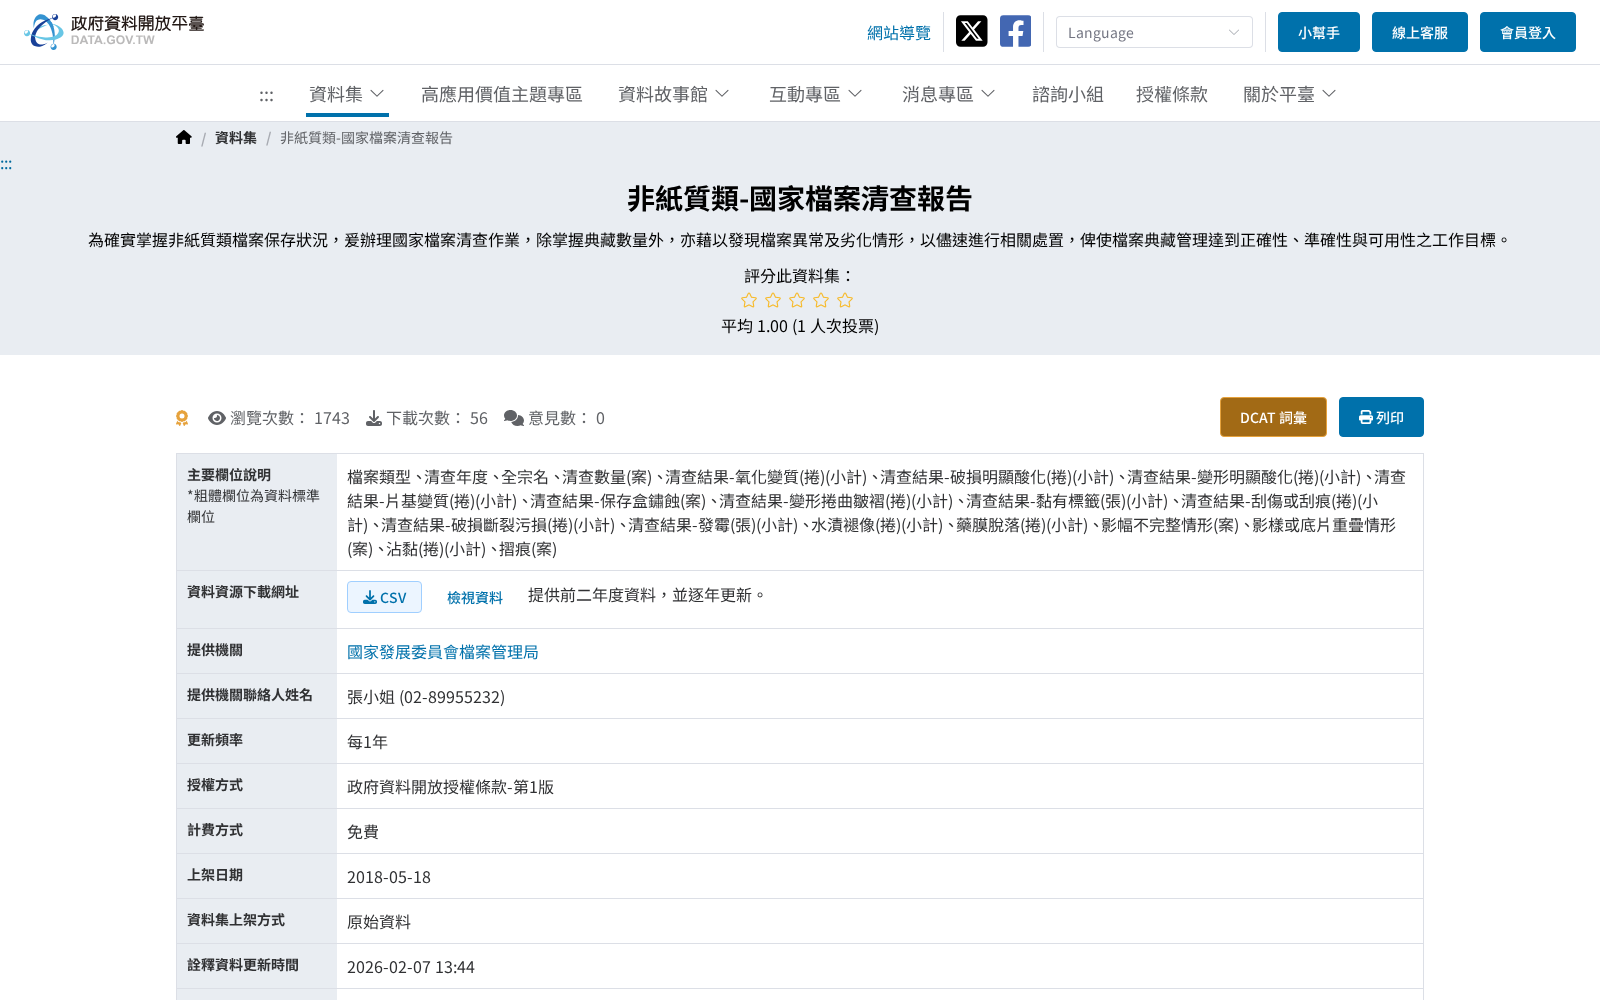Open 諮詢小組 menu item
Screen dimensions: 1600x1000
1068,94
